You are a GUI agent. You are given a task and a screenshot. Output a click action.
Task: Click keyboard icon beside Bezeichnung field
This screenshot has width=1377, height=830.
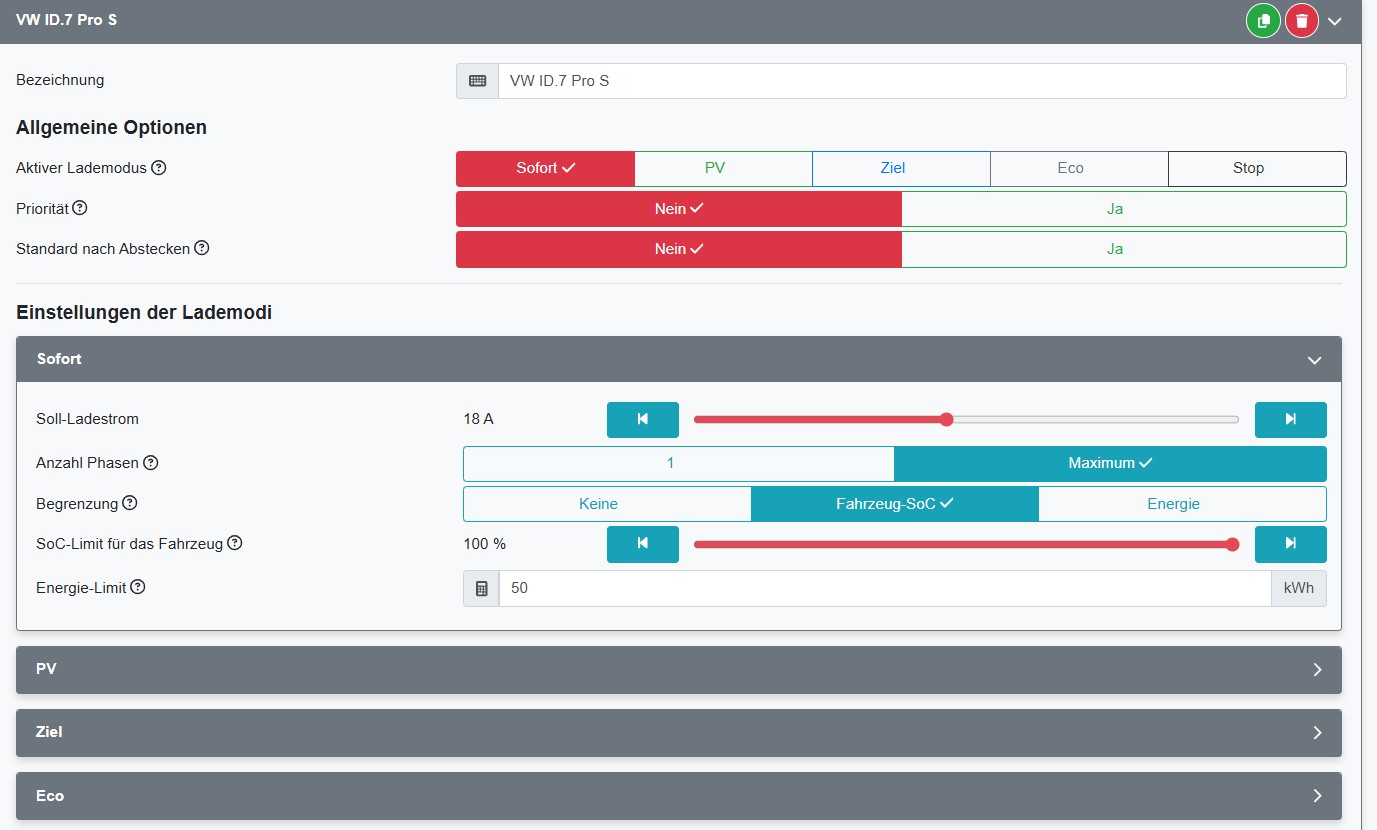(x=478, y=81)
